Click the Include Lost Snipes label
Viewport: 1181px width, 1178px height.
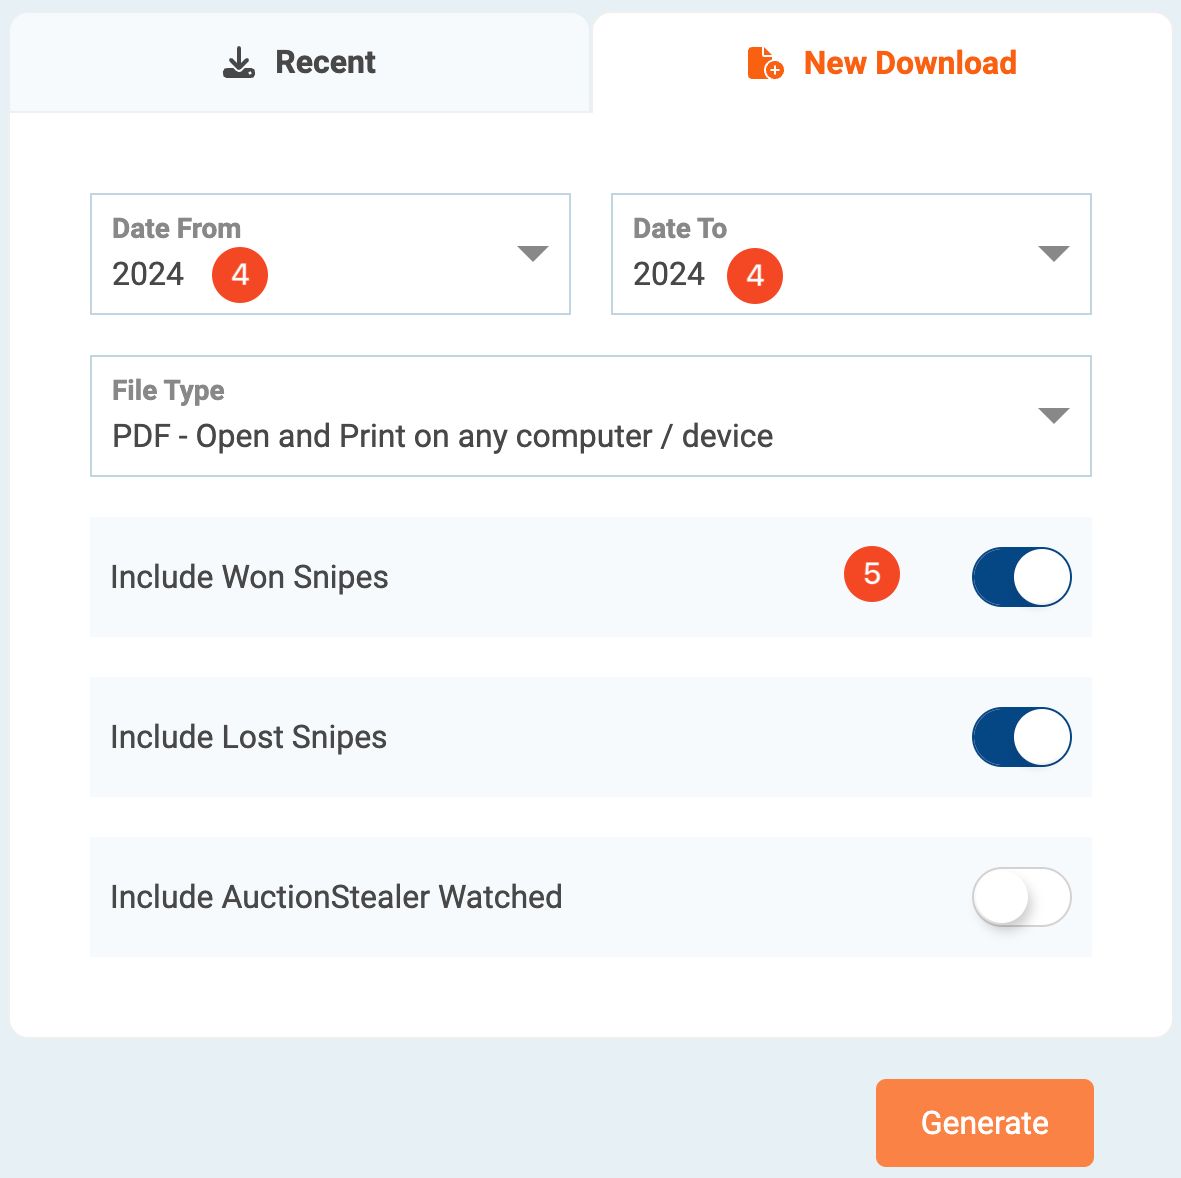tap(249, 737)
